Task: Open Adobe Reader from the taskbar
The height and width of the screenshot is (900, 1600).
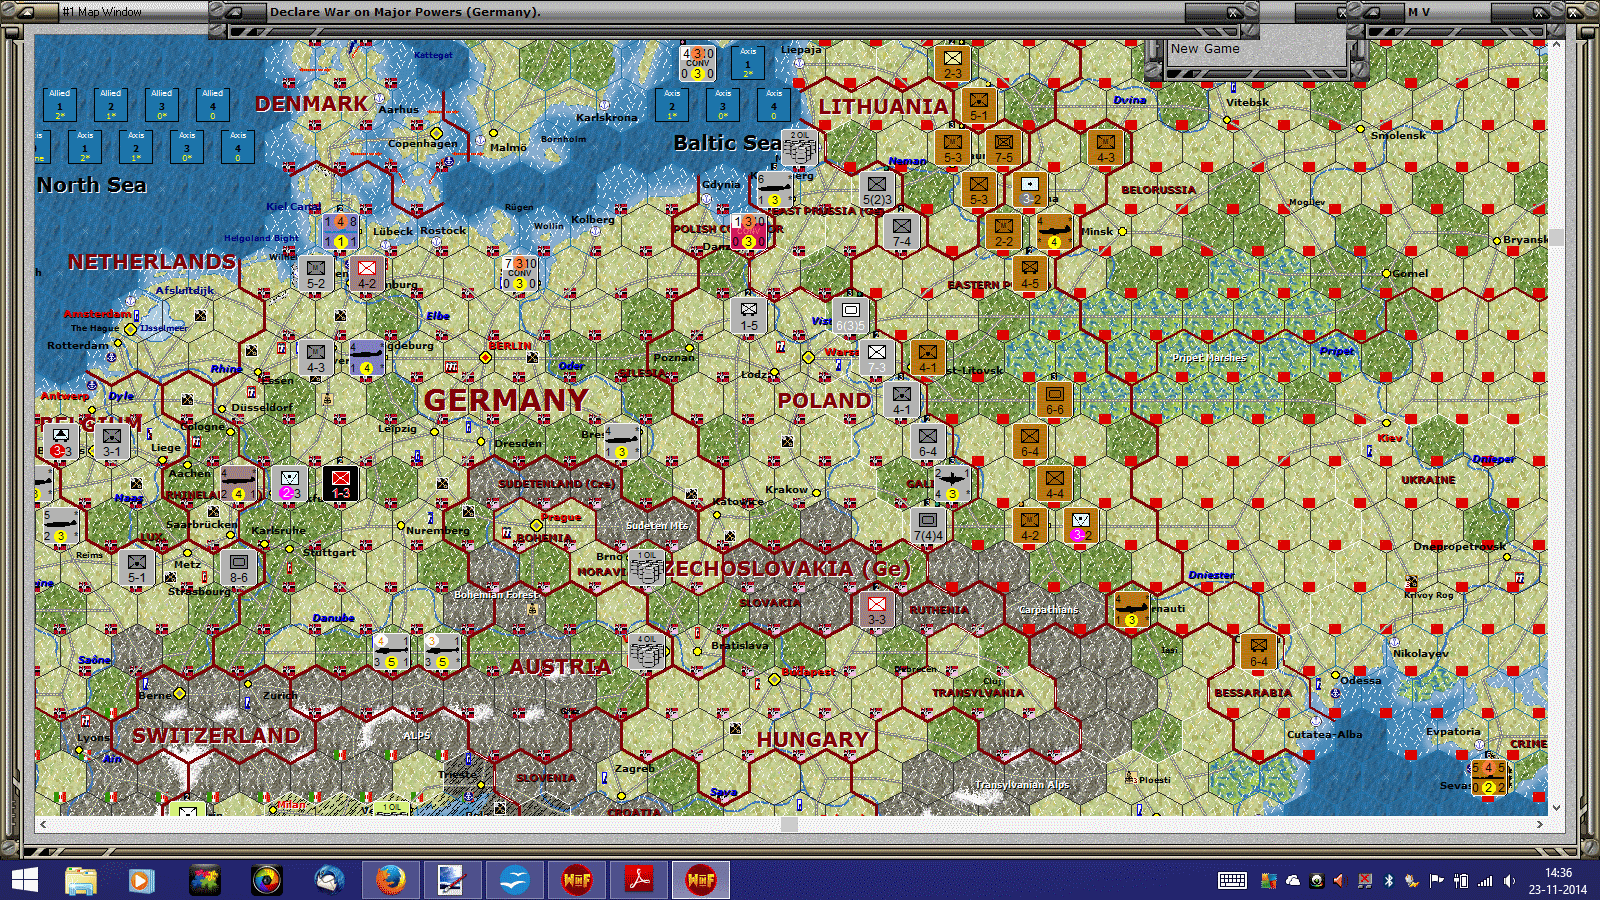Action: [639, 880]
